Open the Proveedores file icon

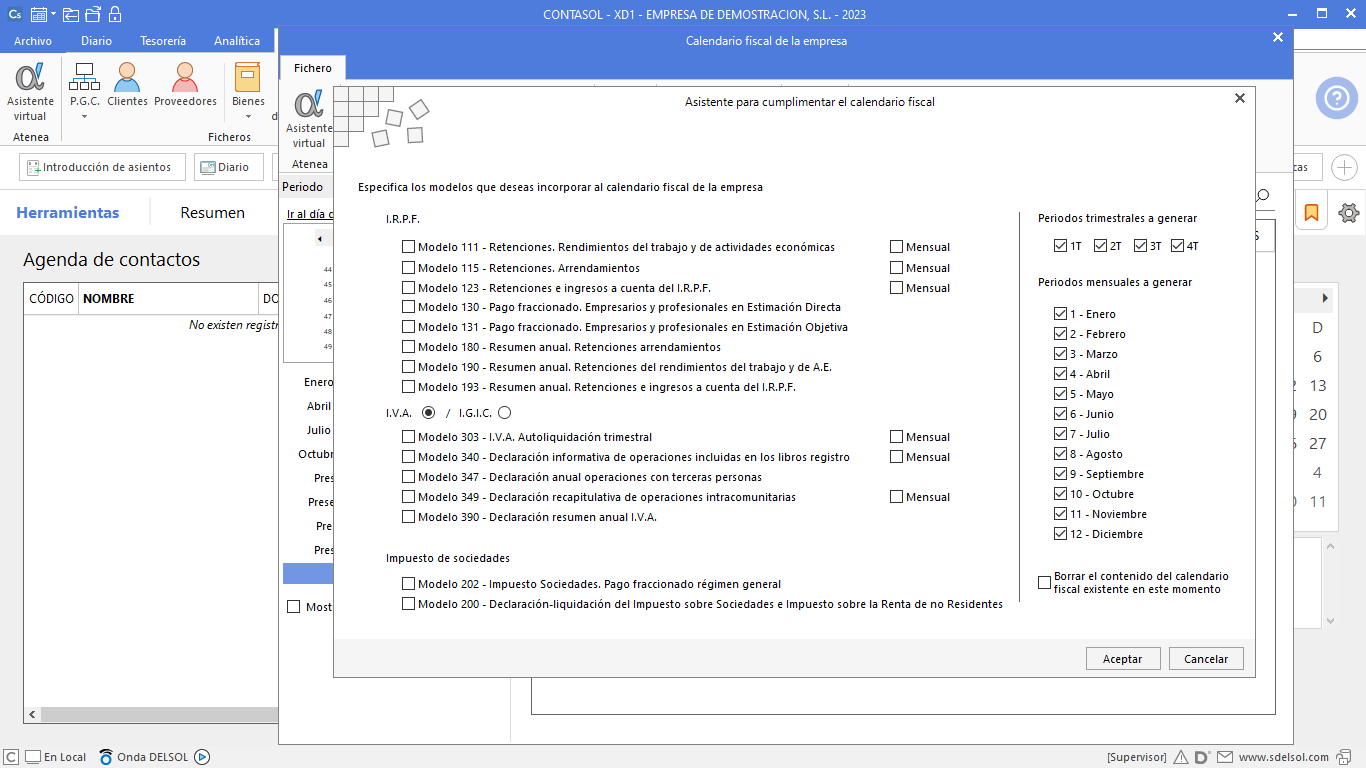pos(185,83)
